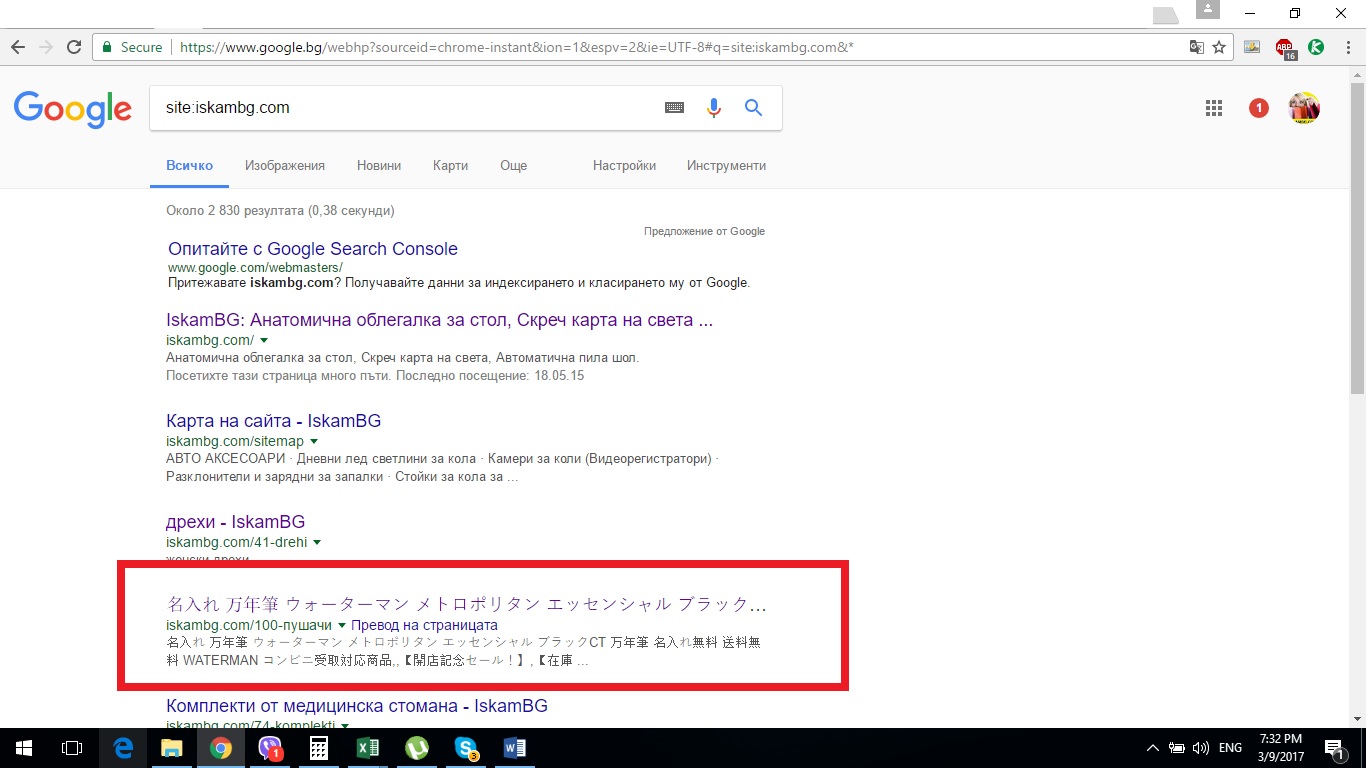Open Task View on the taskbar

[x=72, y=748]
